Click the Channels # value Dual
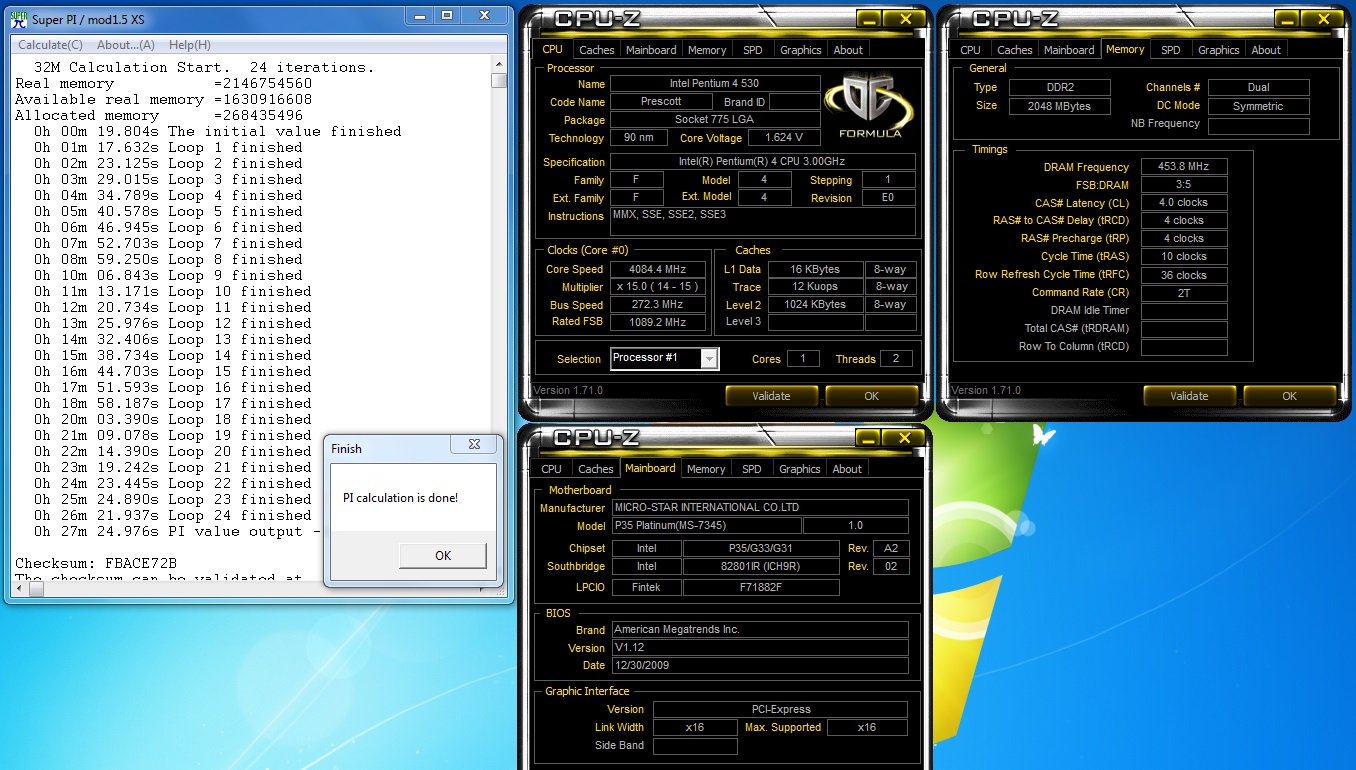The image size is (1356, 770). pyautogui.click(x=1258, y=87)
